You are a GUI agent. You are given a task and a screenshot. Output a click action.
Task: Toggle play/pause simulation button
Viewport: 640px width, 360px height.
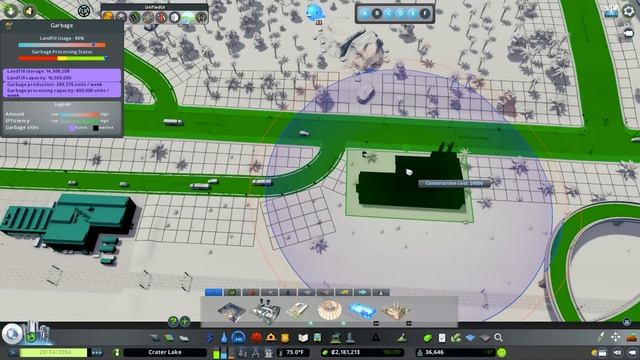[12, 352]
